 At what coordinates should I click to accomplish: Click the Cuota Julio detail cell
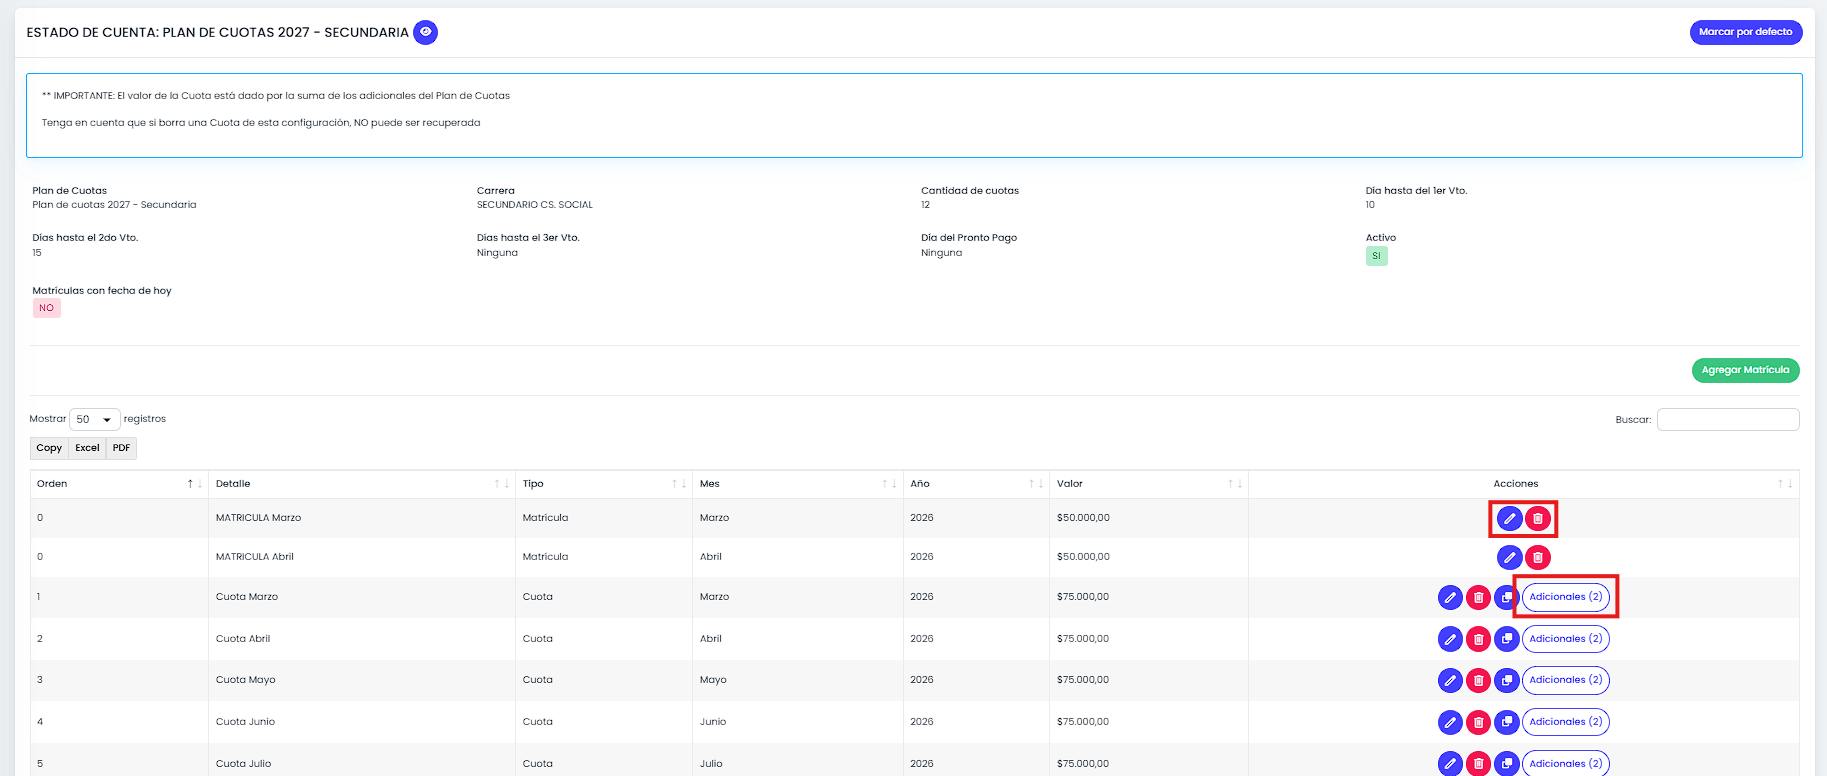point(362,763)
